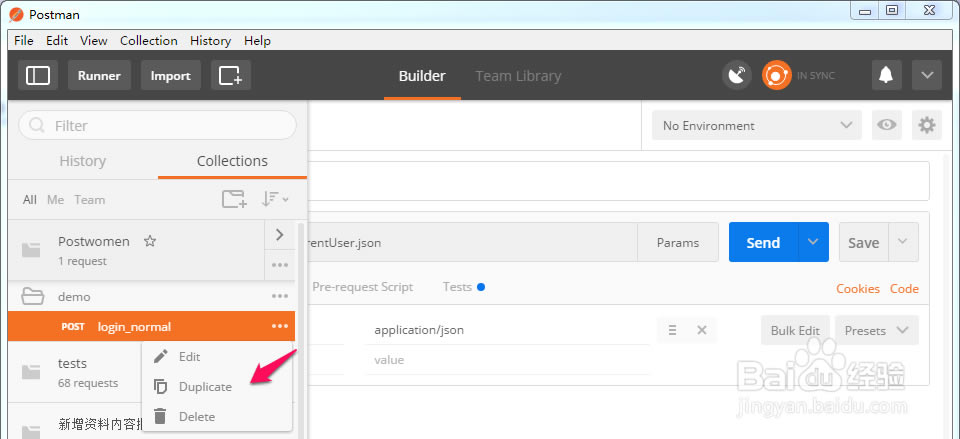Select the sidebar Collections tab
Viewport: 960px width, 439px height.
[232, 161]
